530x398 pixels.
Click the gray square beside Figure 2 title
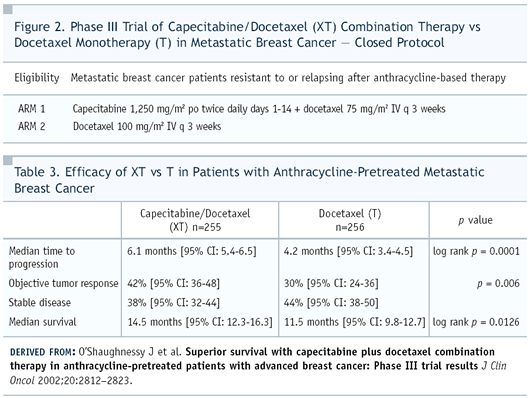coord(8,9)
